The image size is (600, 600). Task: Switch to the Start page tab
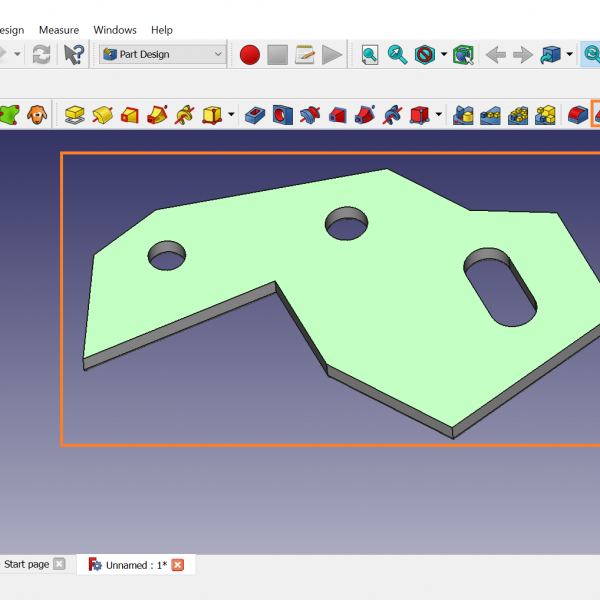pos(26,565)
